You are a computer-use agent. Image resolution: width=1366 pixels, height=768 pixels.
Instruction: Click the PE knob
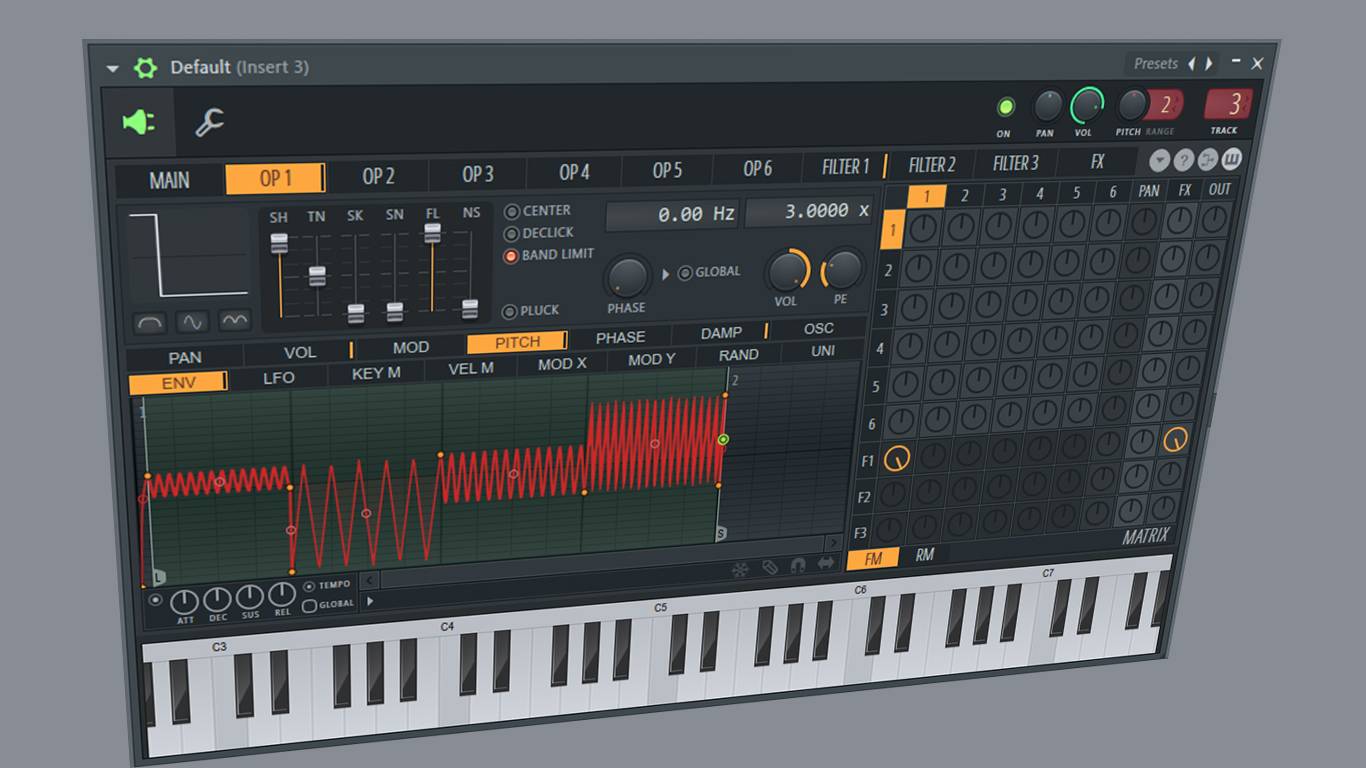[x=842, y=270]
